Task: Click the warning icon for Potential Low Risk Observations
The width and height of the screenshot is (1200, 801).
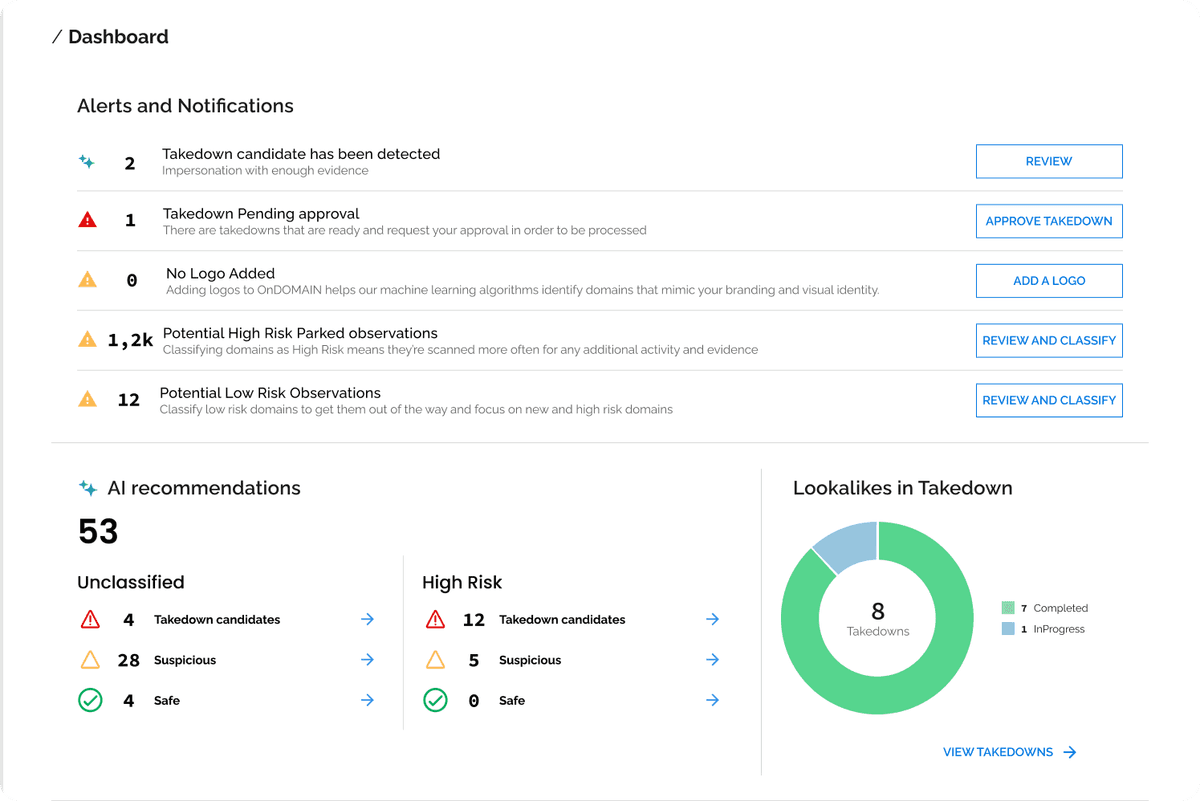Action: tap(87, 399)
